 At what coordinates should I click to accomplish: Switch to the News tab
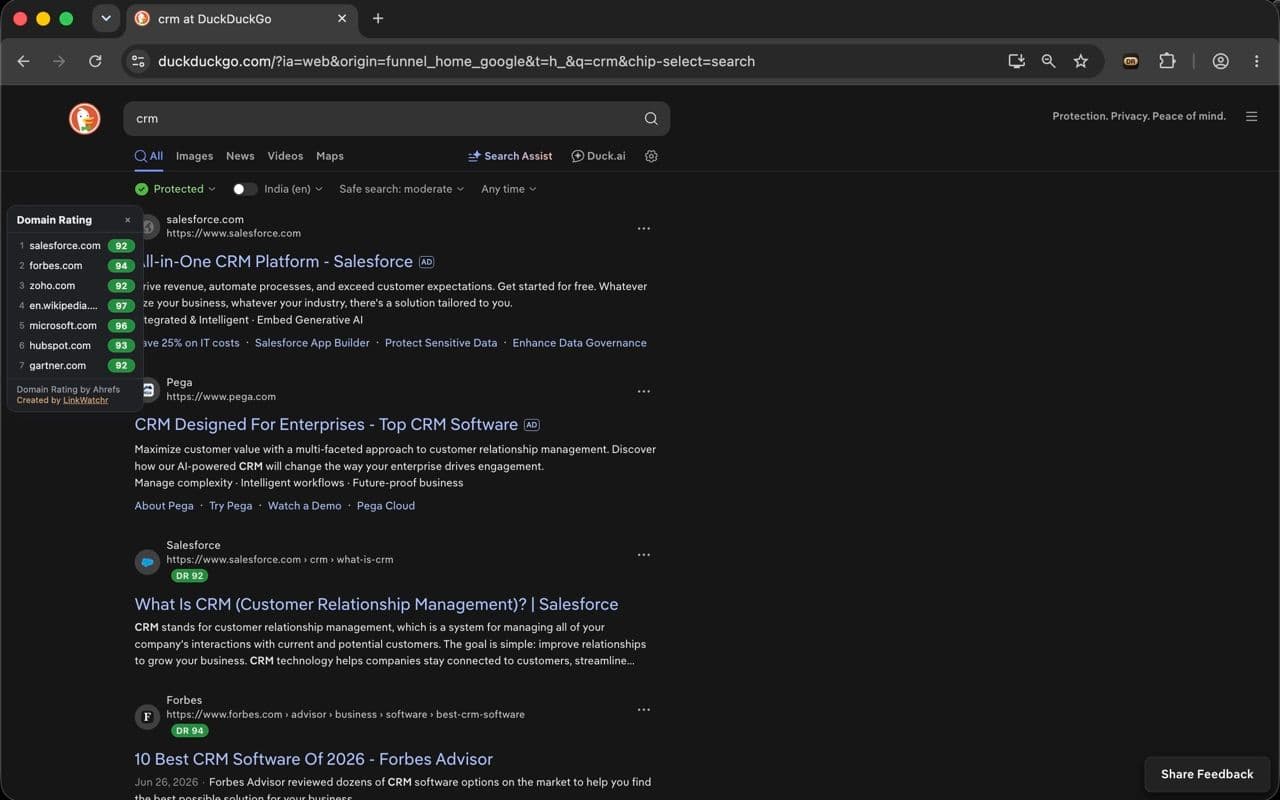click(240, 156)
